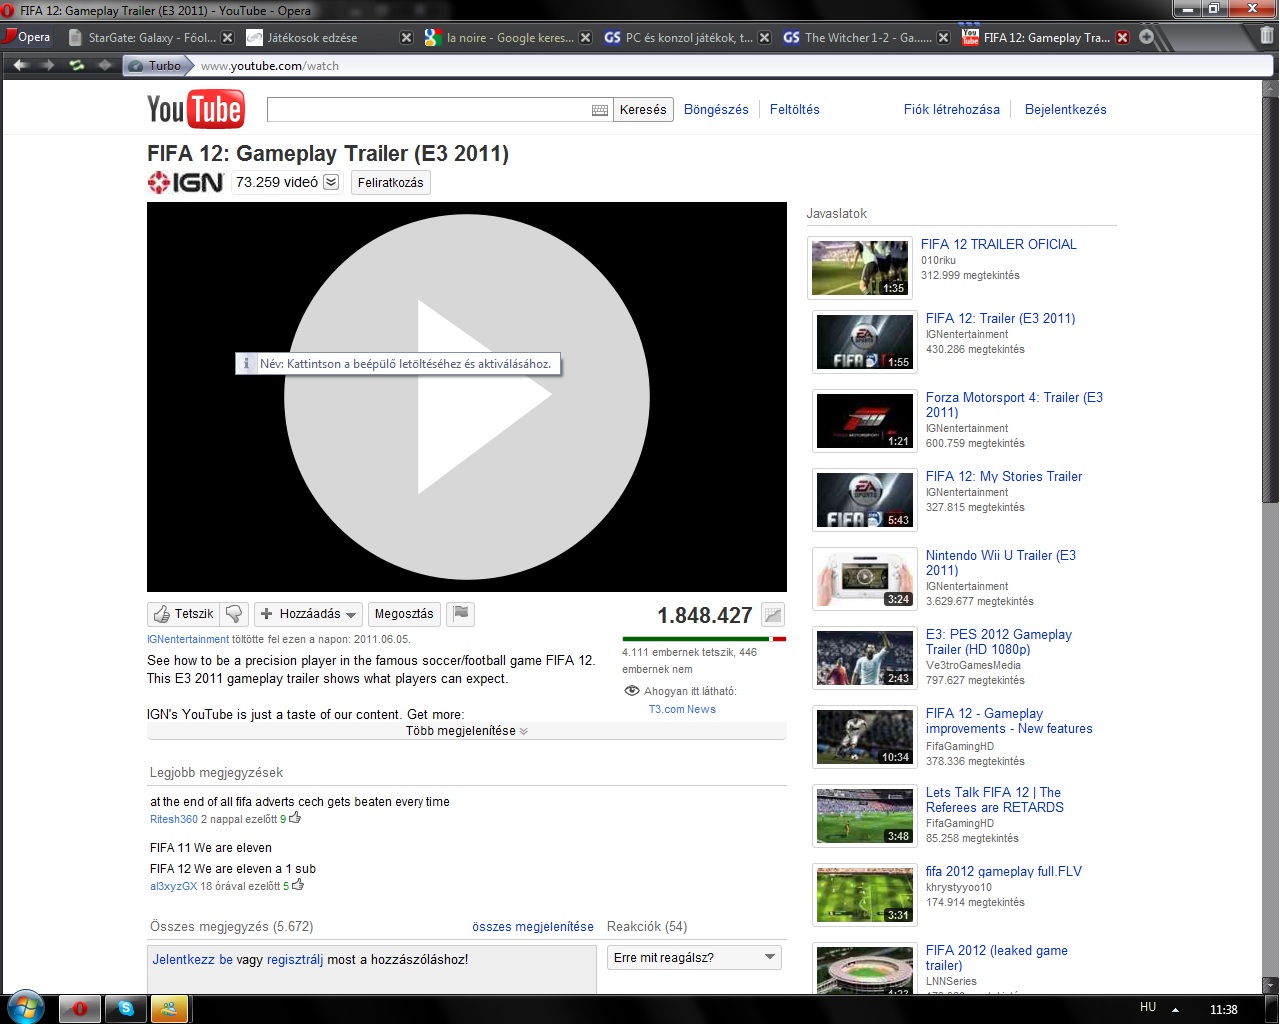
Task: Open Forza Motorsport 4 trailer thumbnail
Action: (x=865, y=421)
